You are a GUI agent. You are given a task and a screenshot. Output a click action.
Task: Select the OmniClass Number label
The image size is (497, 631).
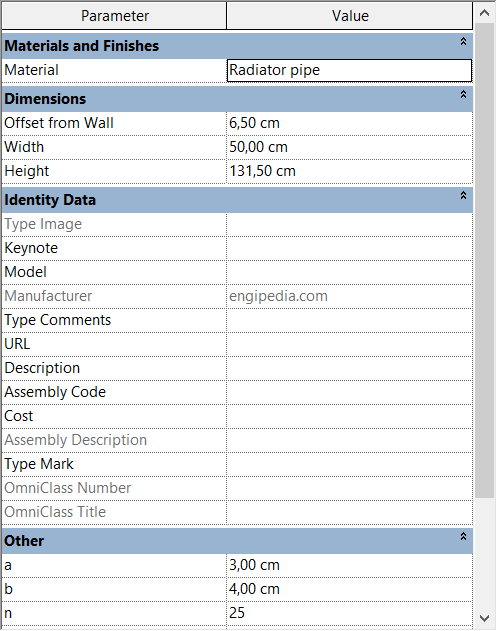click(x=68, y=488)
